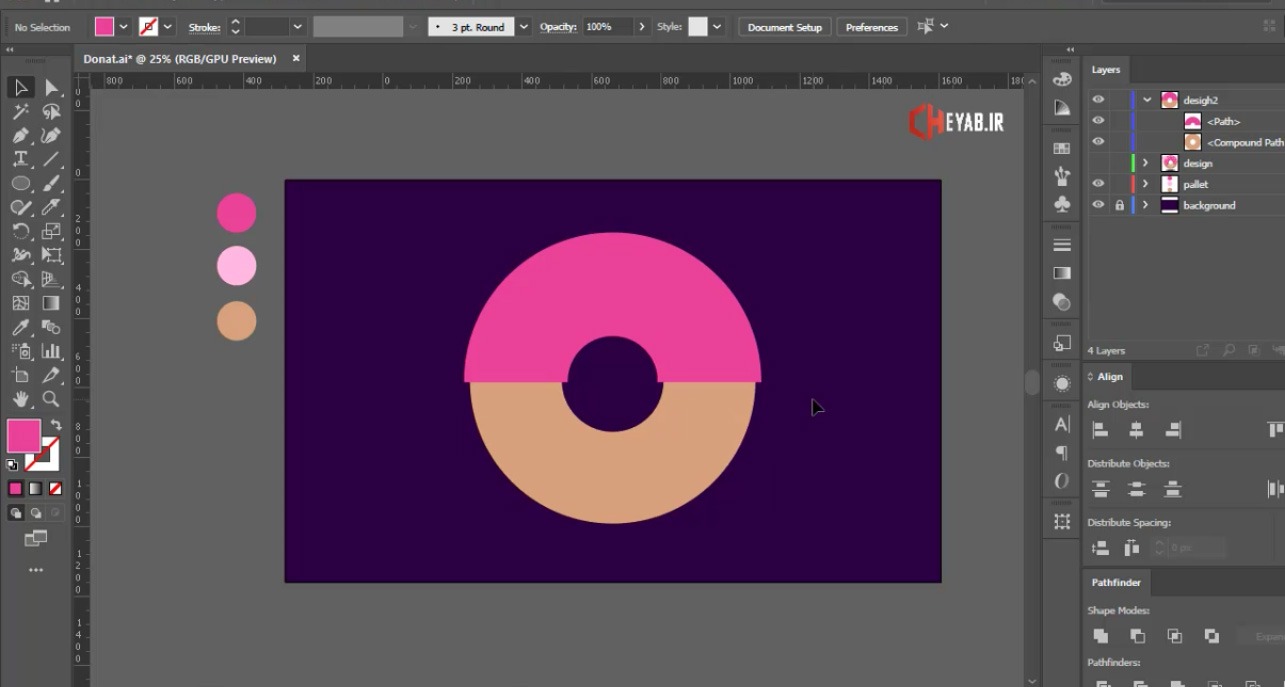Click the desigh2 layer thumbnail
1285x687 pixels.
pos(1169,100)
